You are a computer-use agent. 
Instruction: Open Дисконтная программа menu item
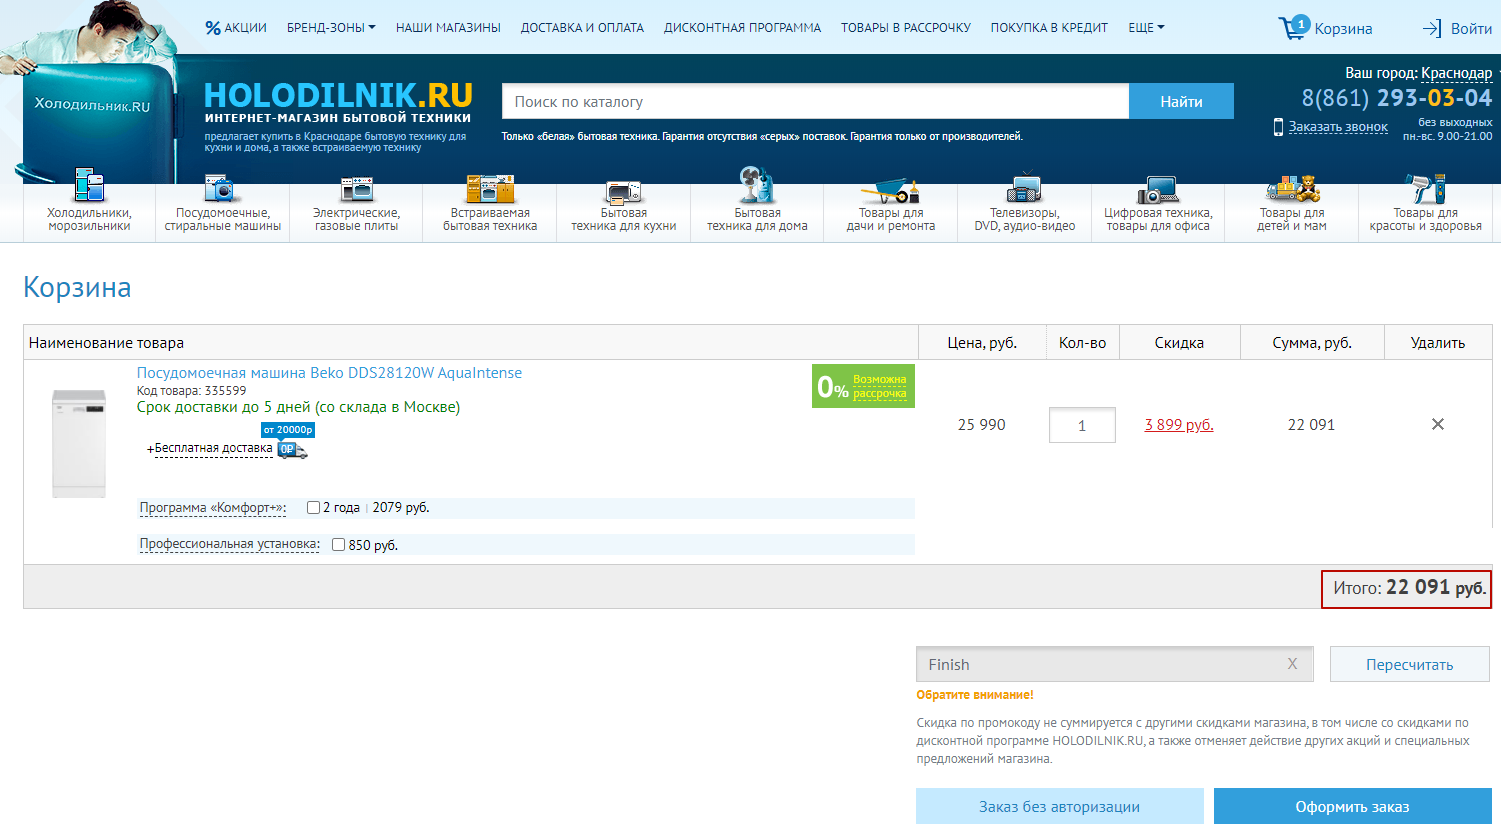(742, 28)
